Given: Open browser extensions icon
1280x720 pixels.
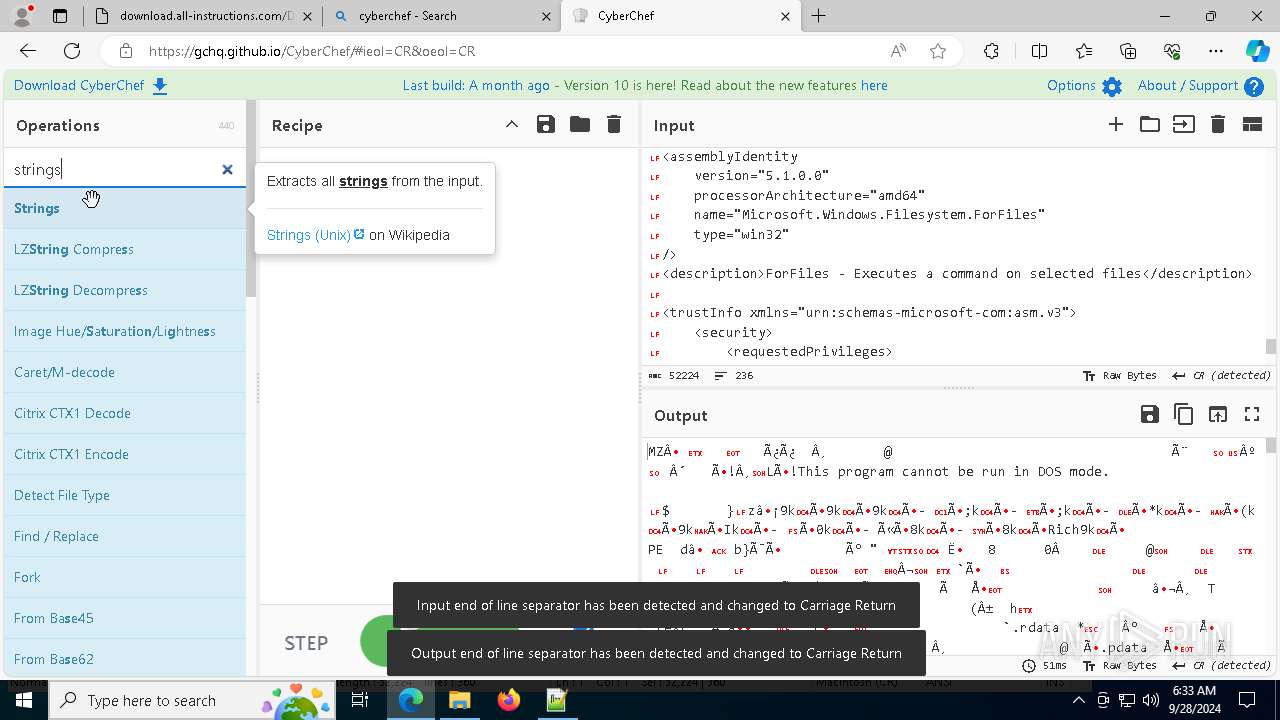Looking at the screenshot, I should [x=991, y=51].
